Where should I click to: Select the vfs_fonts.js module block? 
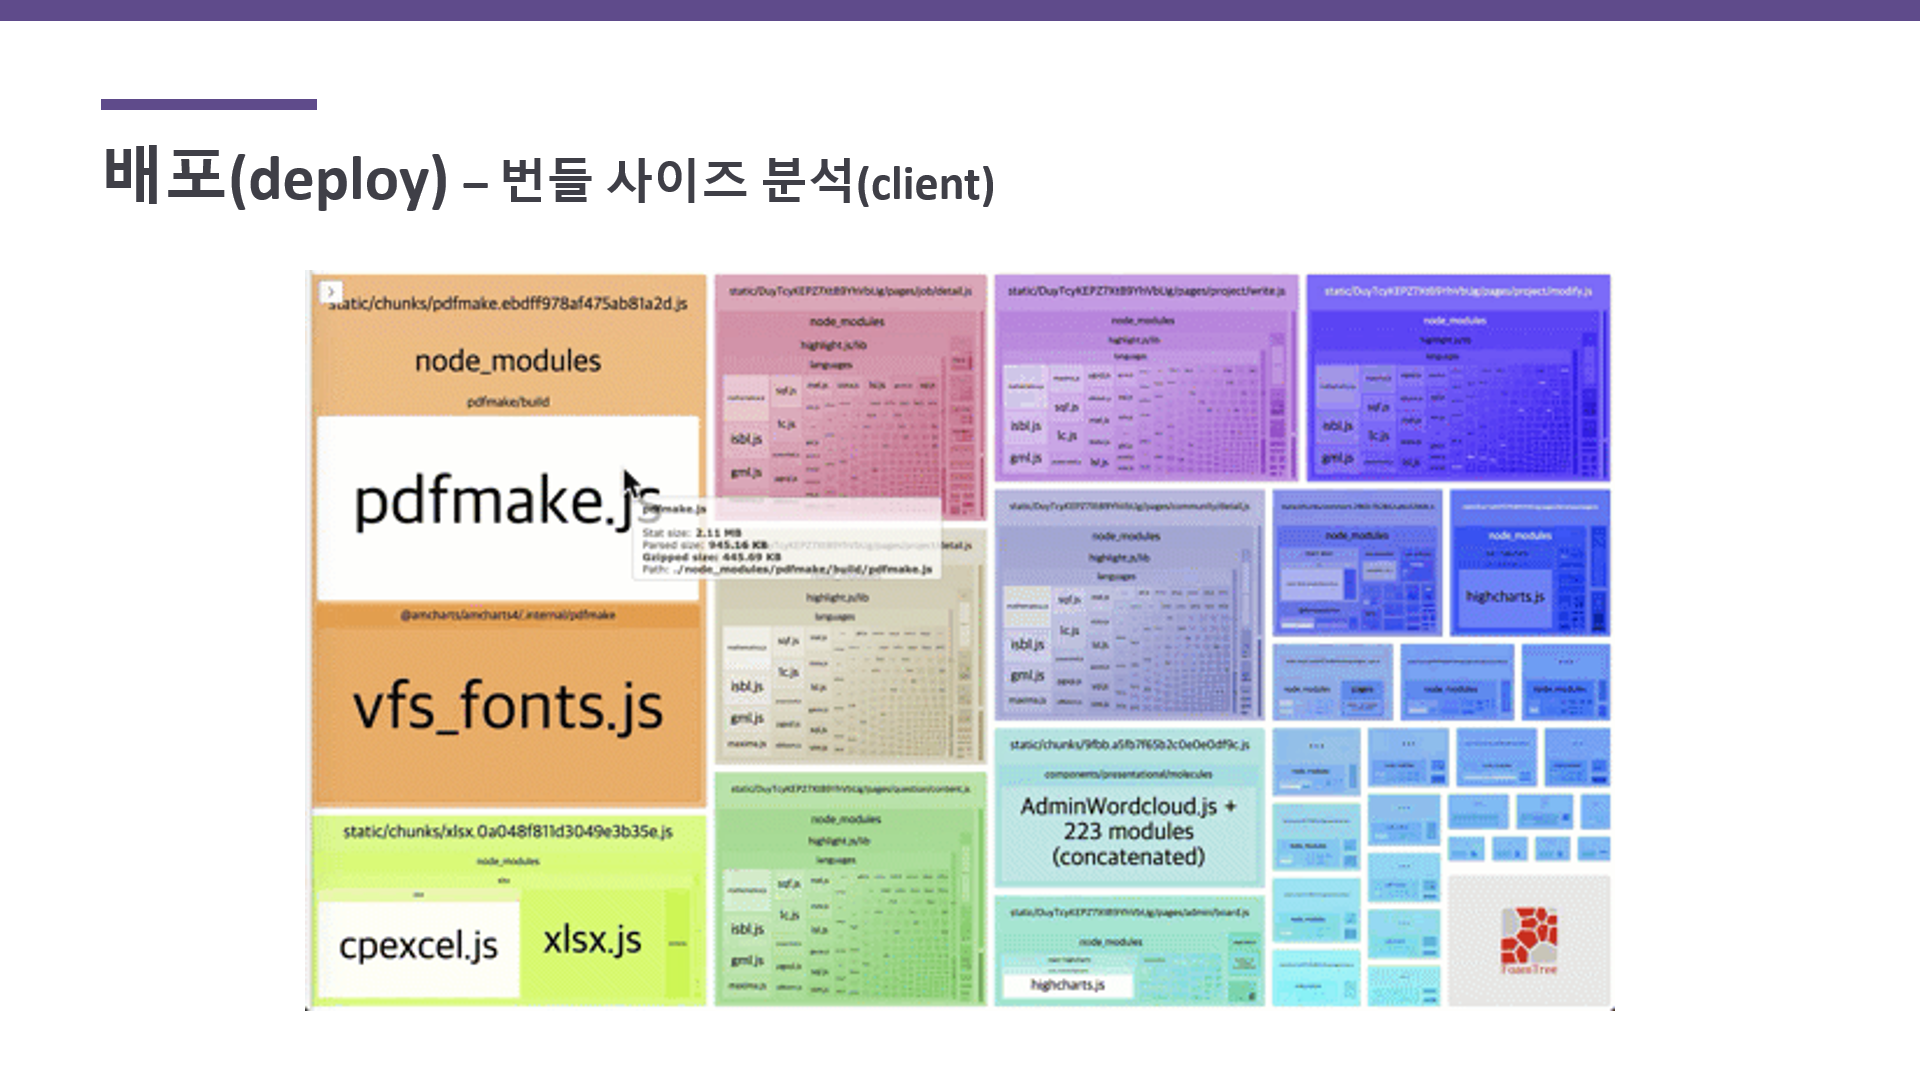click(x=508, y=707)
